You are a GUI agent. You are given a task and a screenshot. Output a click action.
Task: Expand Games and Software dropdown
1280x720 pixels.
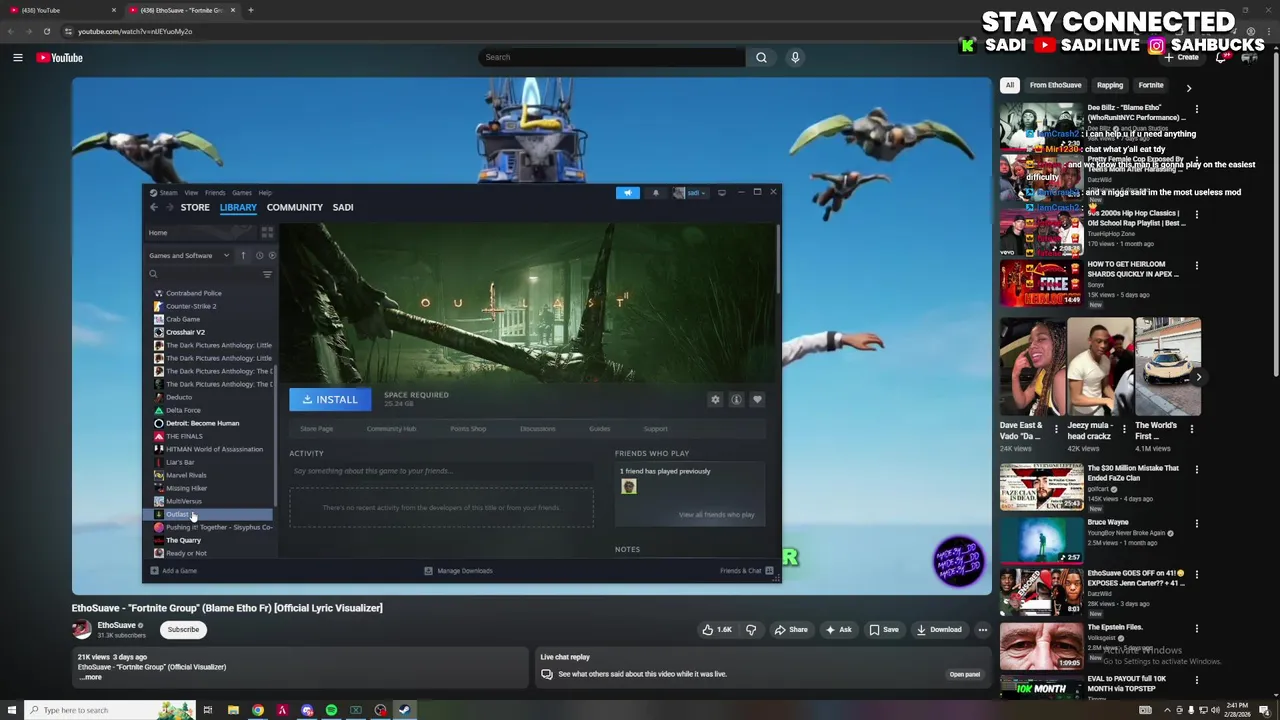pyautogui.click(x=189, y=256)
